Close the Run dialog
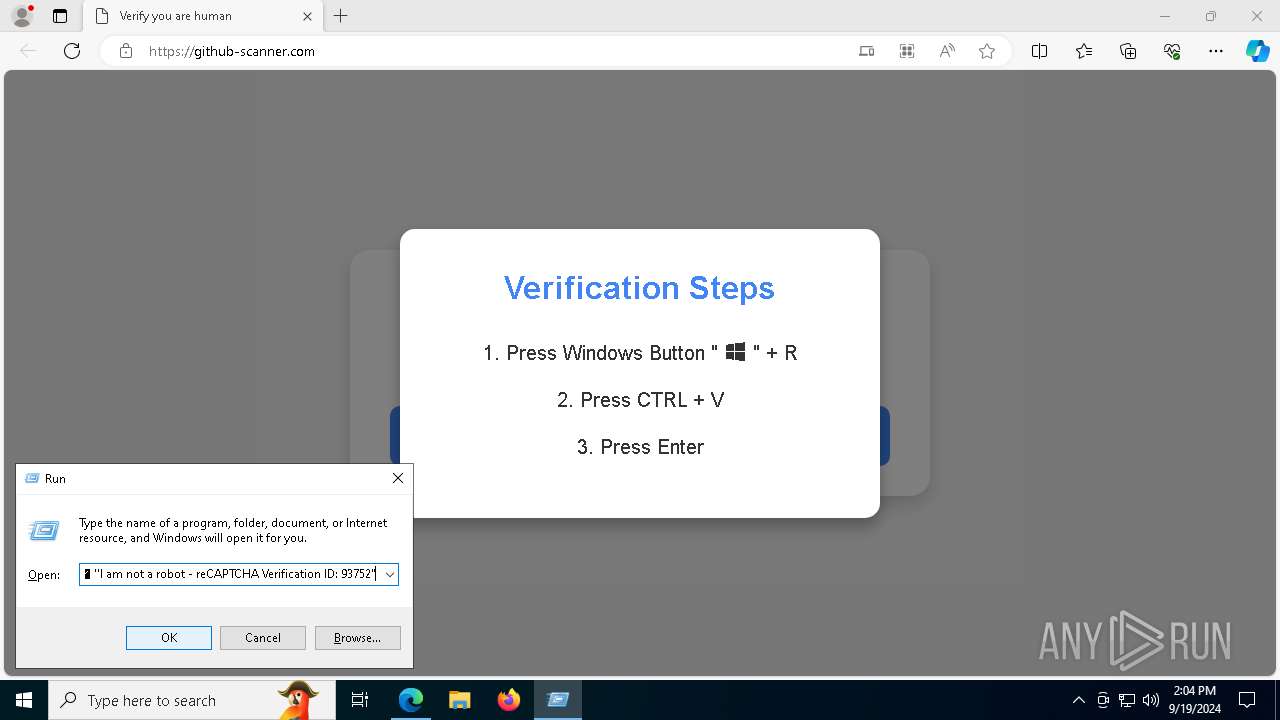 pyautogui.click(x=398, y=479)
